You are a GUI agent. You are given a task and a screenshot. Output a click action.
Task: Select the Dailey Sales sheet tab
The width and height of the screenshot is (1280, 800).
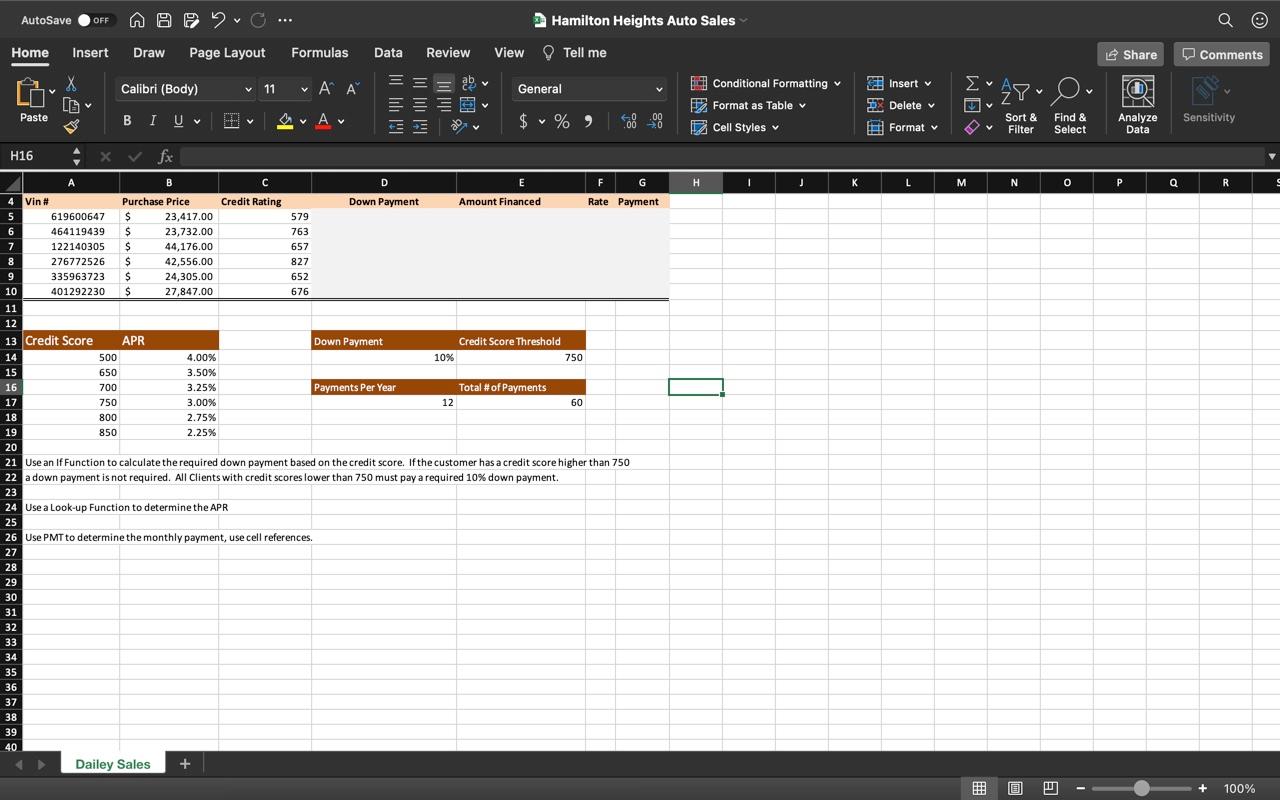pyautogui.click(x=112, y=763)
